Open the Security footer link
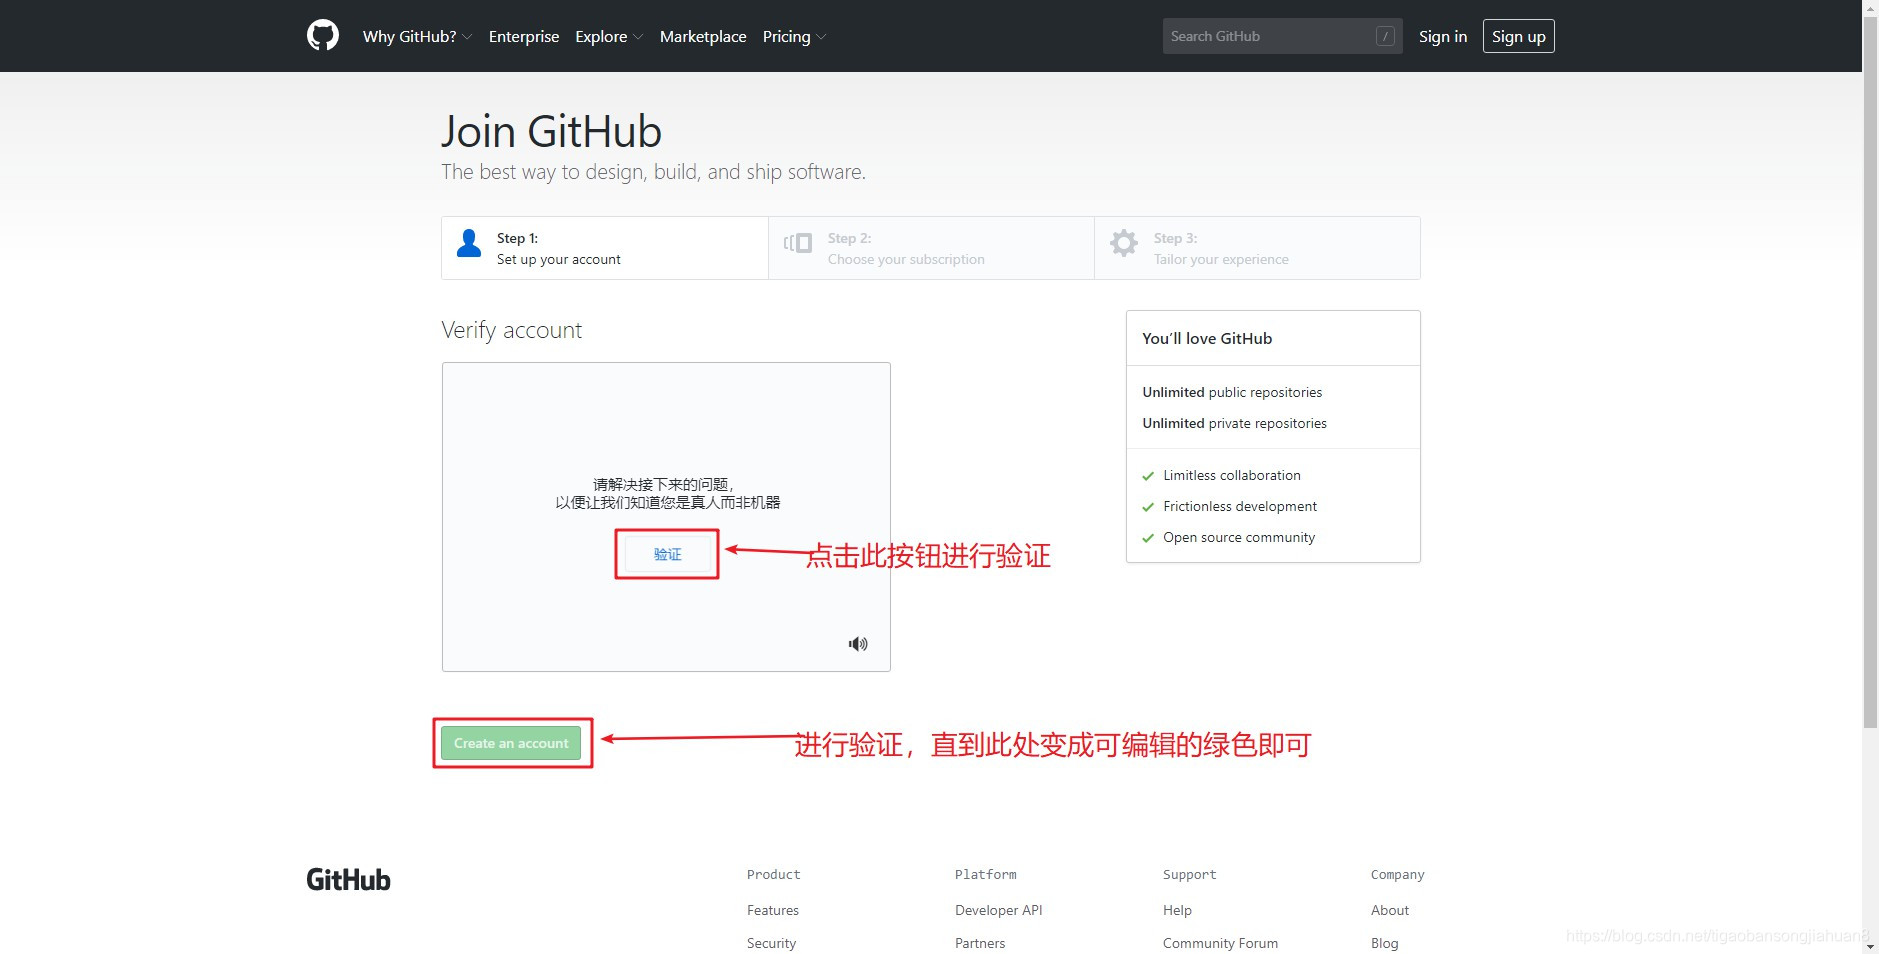The image size is (1879, 954). (771, 943)
